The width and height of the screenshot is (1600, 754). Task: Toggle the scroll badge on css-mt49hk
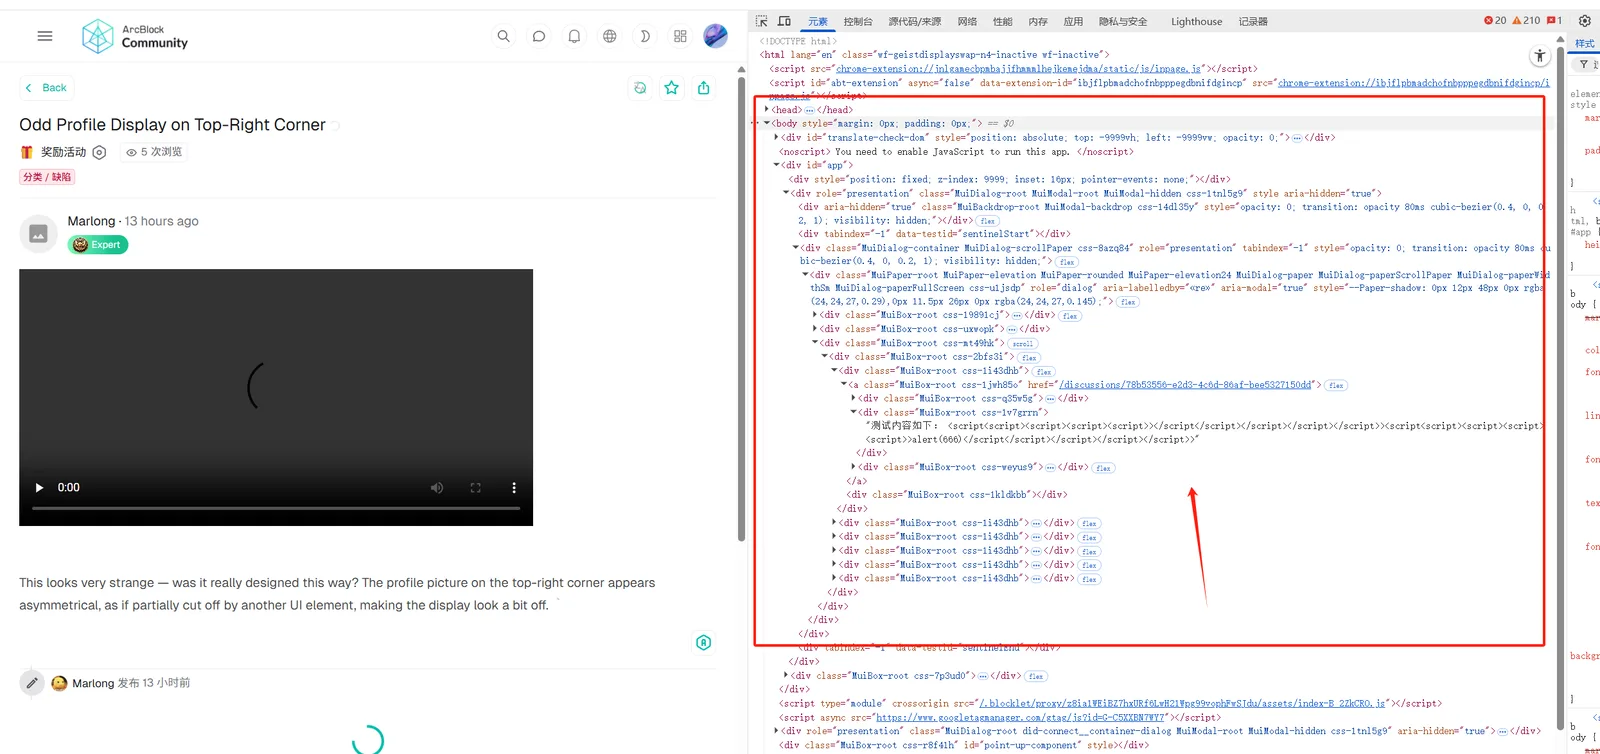point(1022,344)
